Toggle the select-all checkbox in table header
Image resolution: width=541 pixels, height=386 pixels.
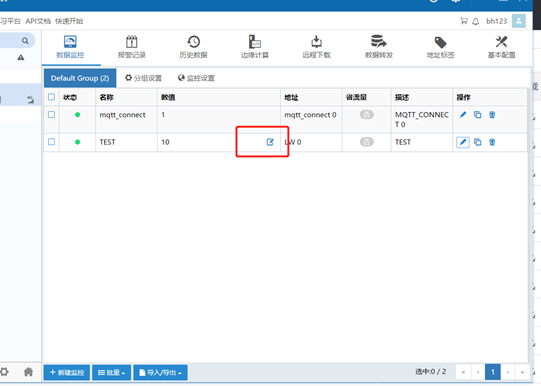(51, 97)
